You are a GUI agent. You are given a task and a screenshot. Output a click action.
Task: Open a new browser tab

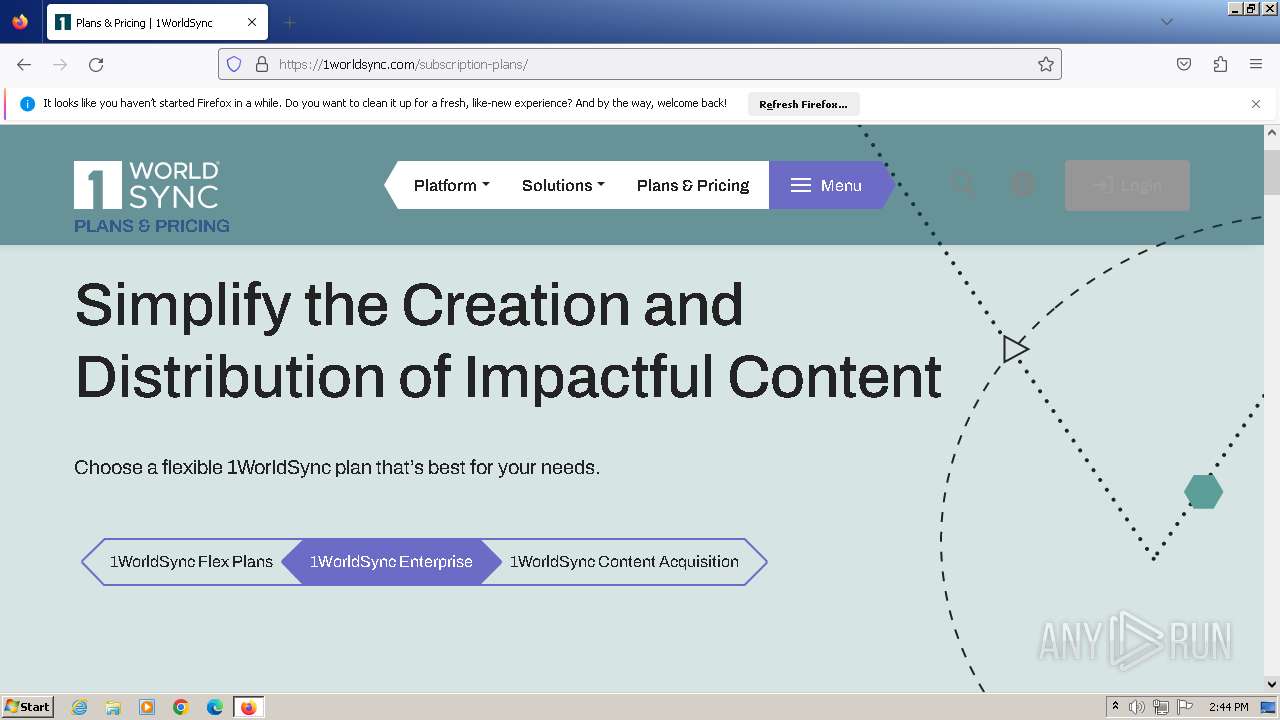(289, 22)
